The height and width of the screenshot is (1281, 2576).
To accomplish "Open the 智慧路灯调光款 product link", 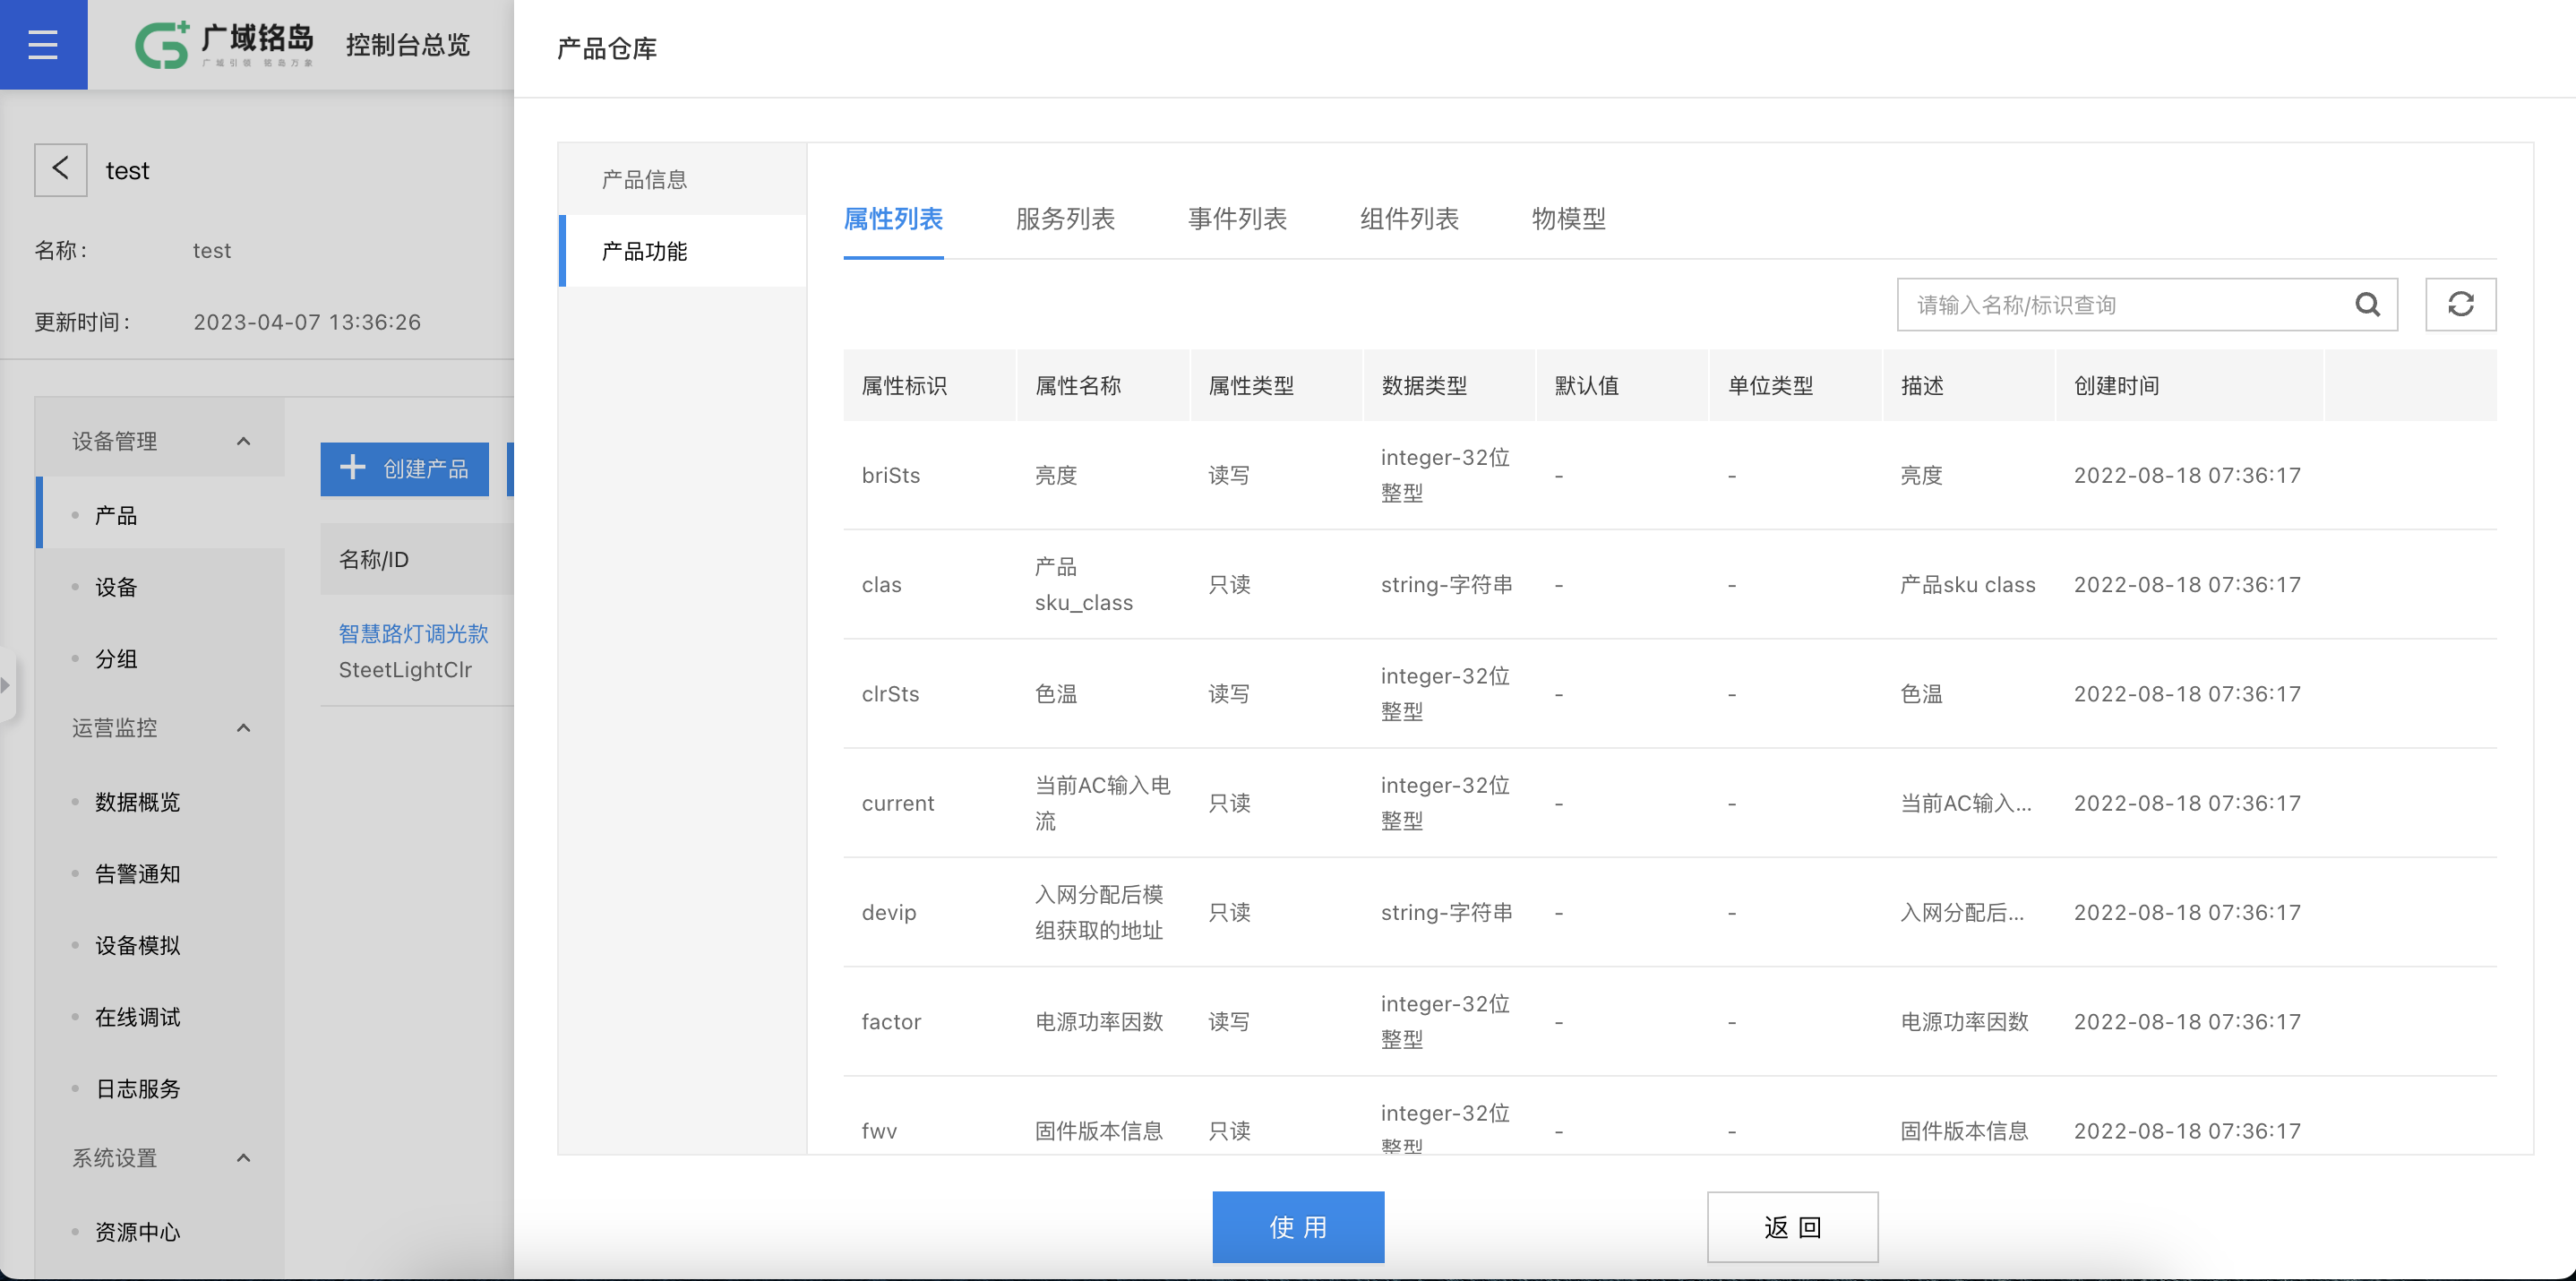I will click(x=413, y=633).
